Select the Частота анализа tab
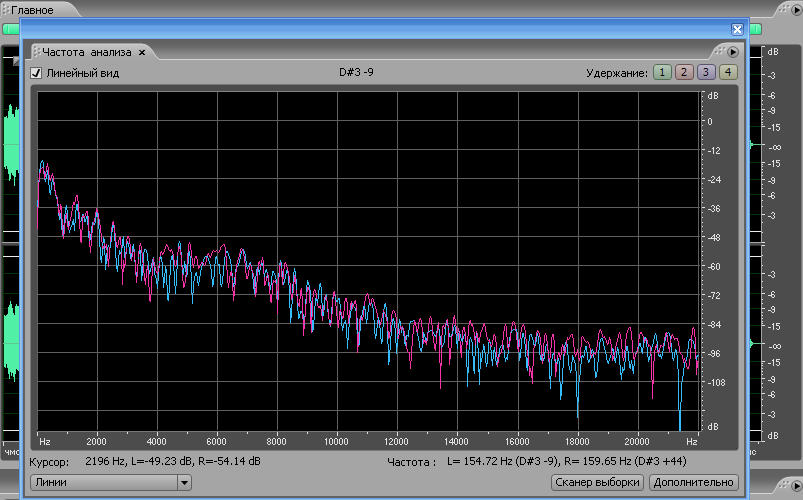The width and height of the screenshot is (803, 500). [x=88, y=51]
